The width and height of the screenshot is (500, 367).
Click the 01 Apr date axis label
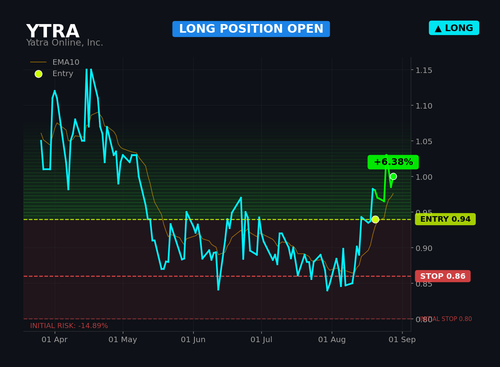pyautogui.click(x=54, y=340)
